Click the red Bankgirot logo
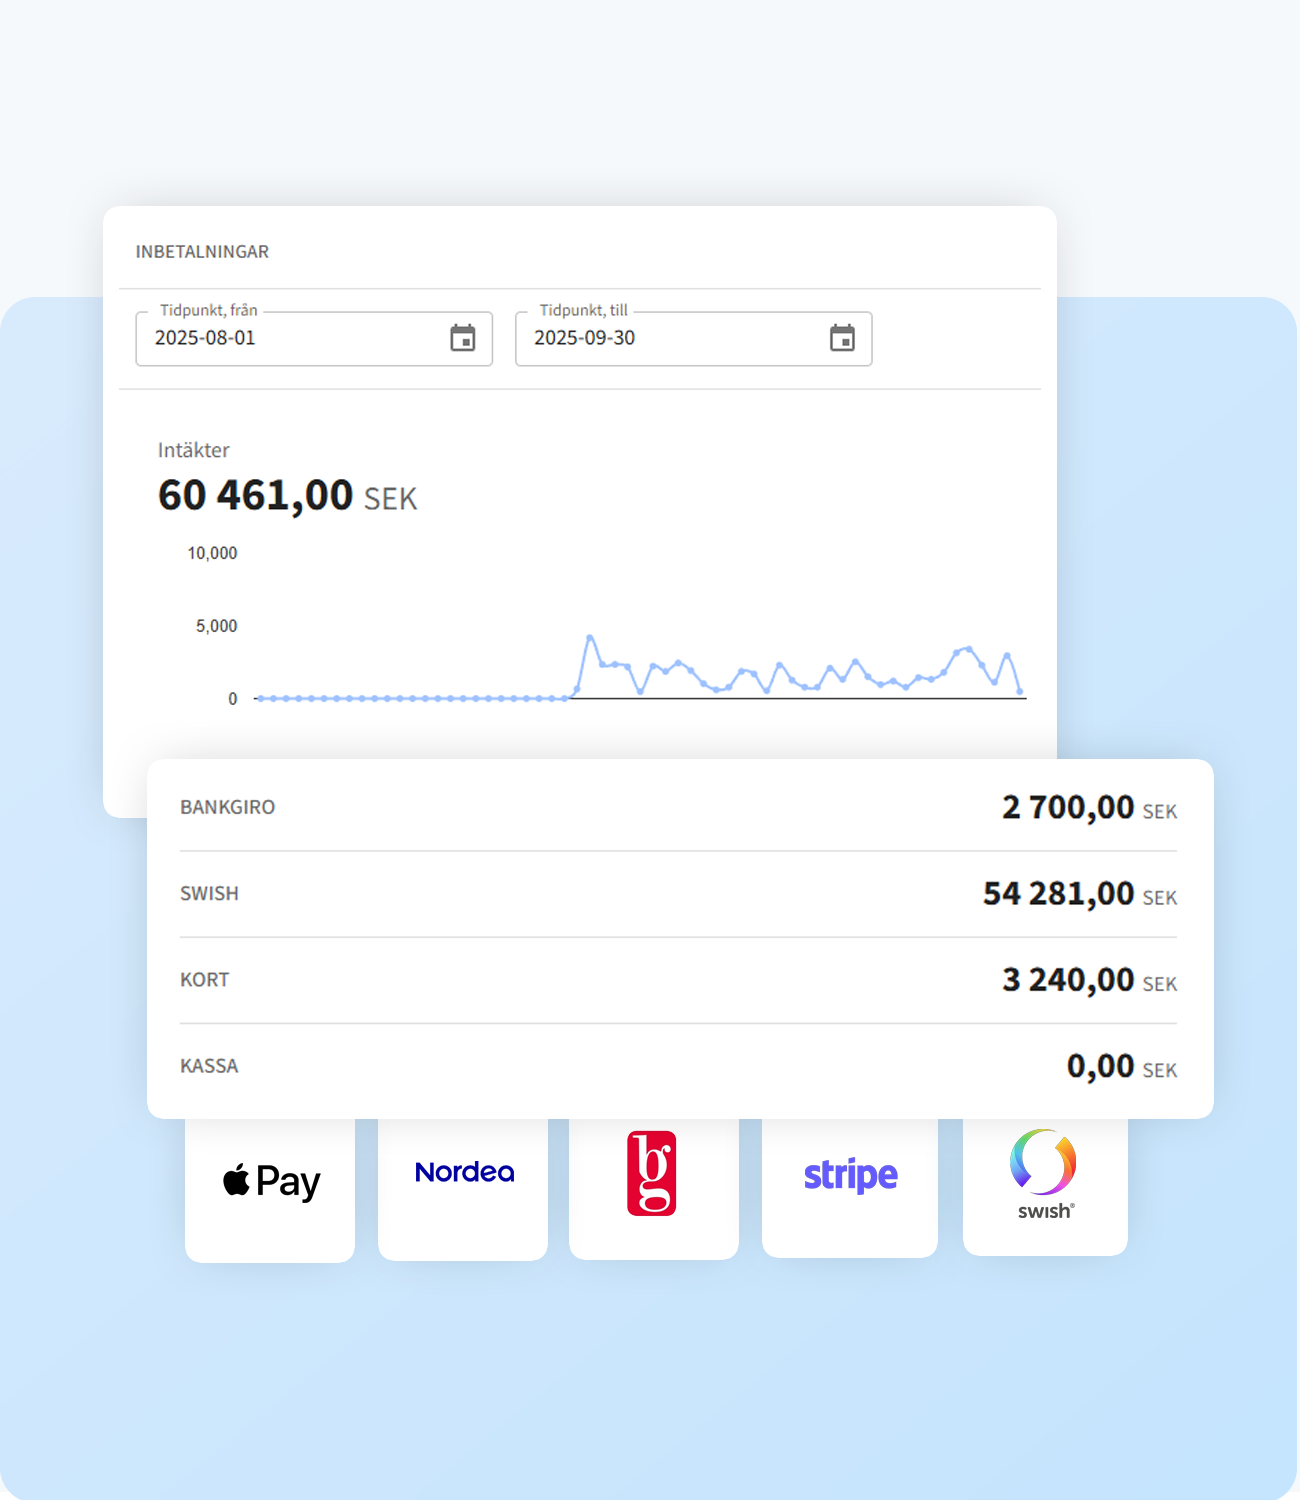 652,1173
